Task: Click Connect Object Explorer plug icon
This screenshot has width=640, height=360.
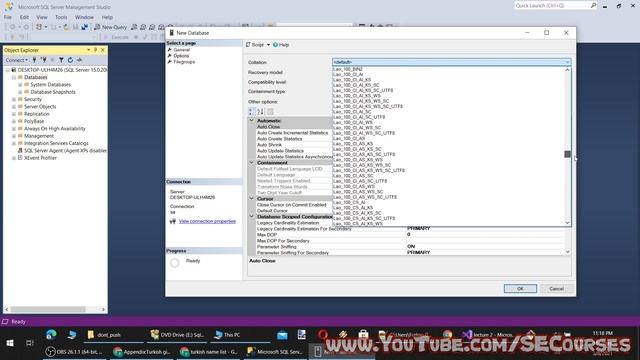Action: tap(35, 60)
